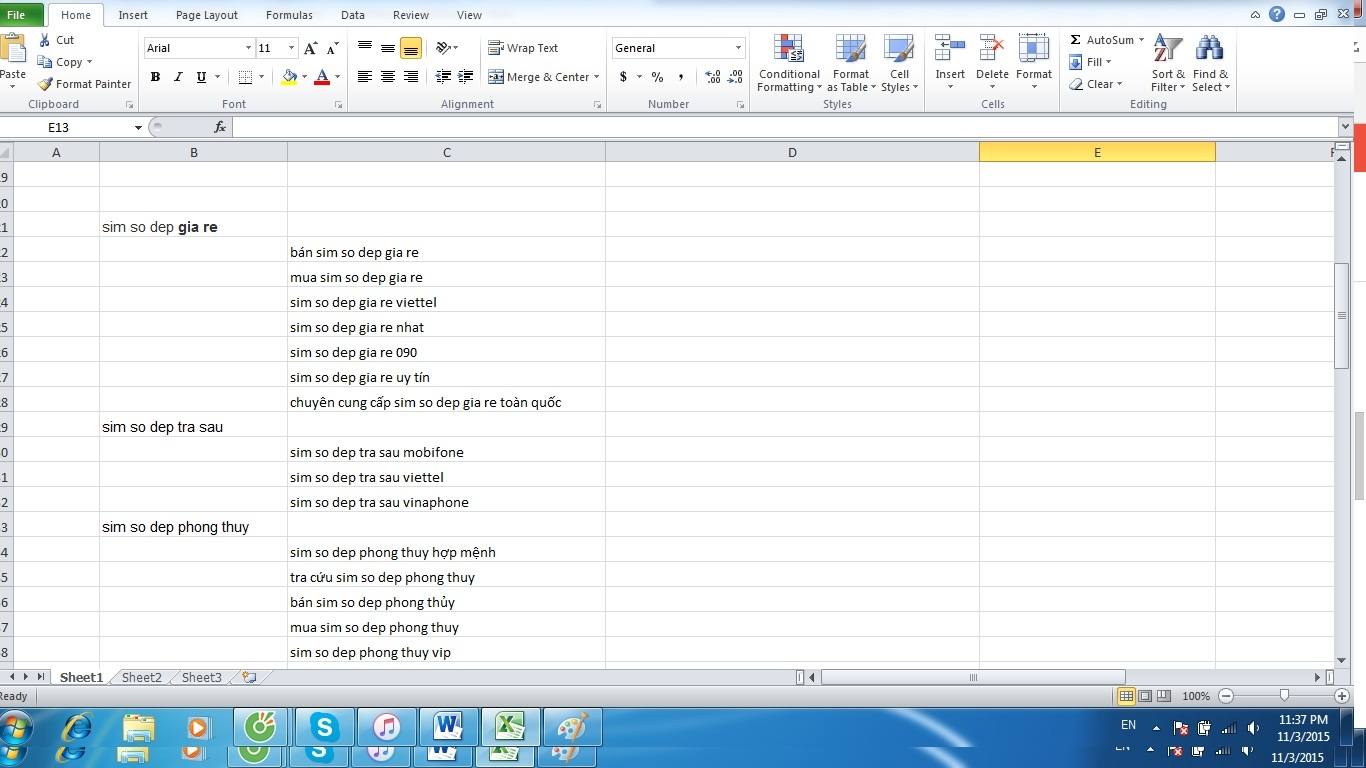
Task: Open the File tab
Action: 17,15
